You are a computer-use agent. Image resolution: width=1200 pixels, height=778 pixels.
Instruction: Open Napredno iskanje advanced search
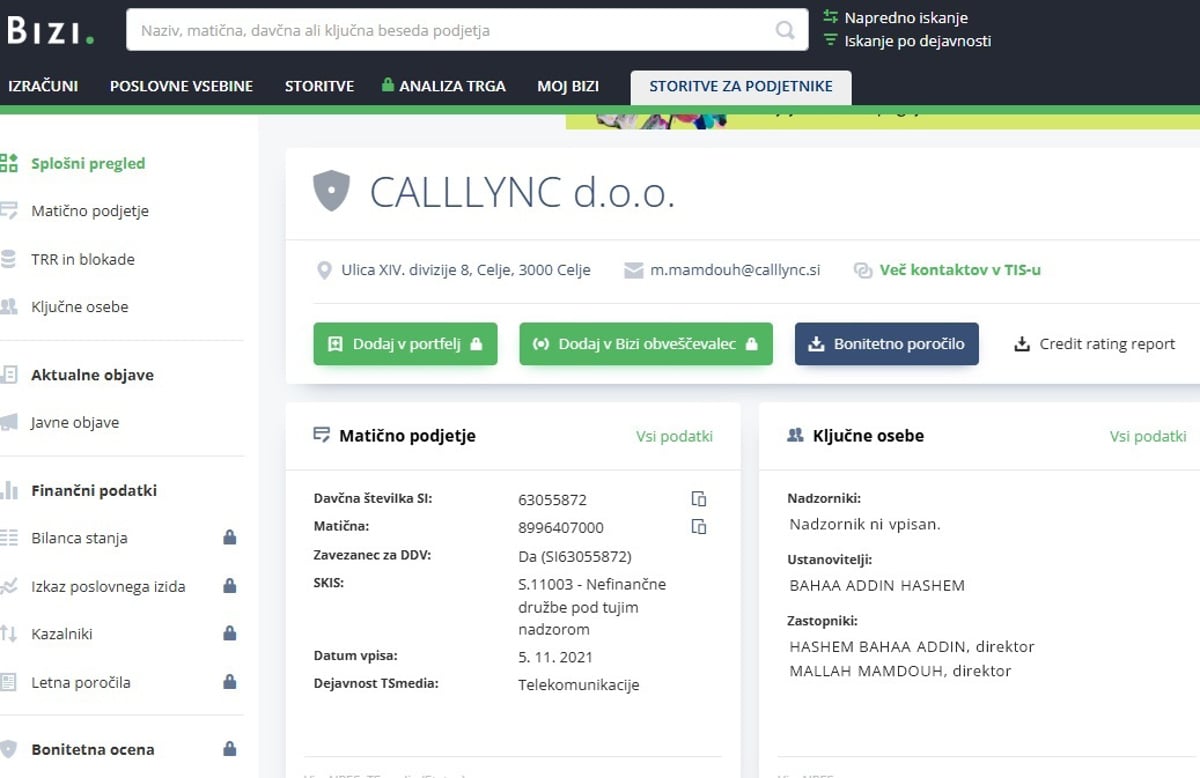[905, 17]
